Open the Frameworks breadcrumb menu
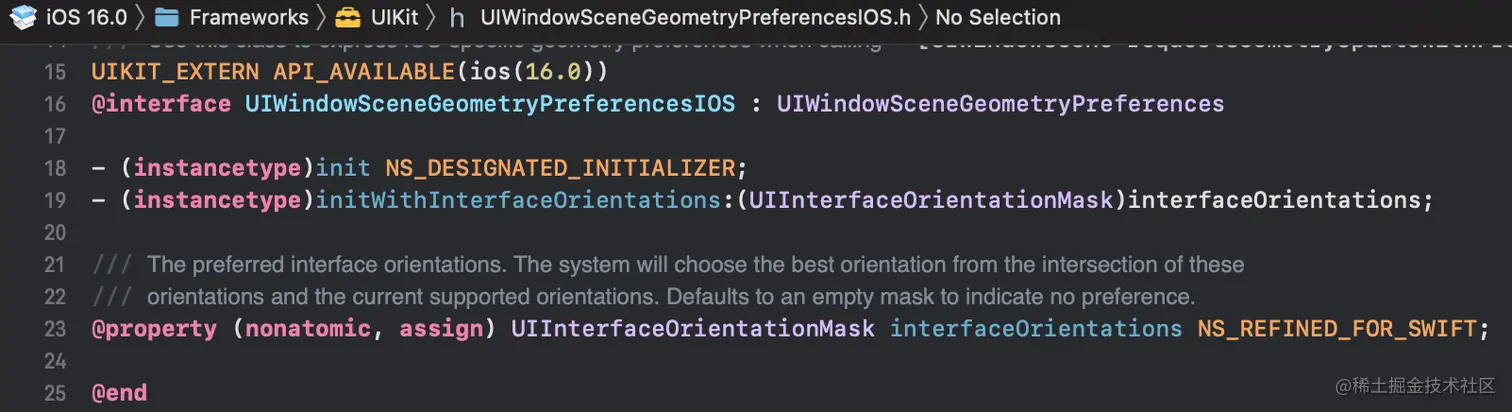 pos(248,17)
